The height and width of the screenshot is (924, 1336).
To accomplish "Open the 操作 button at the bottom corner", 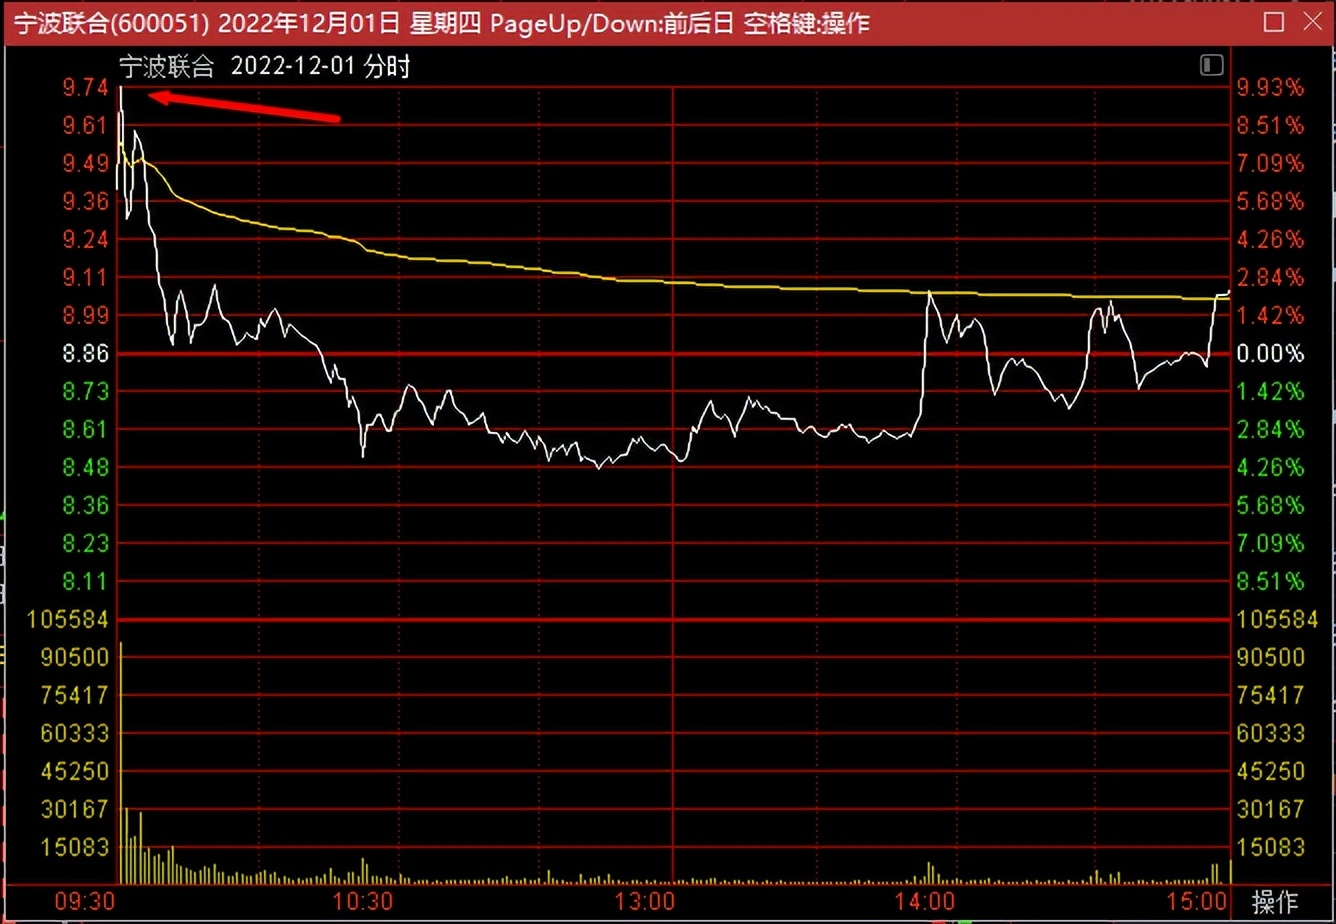I will pos(1274,902).
